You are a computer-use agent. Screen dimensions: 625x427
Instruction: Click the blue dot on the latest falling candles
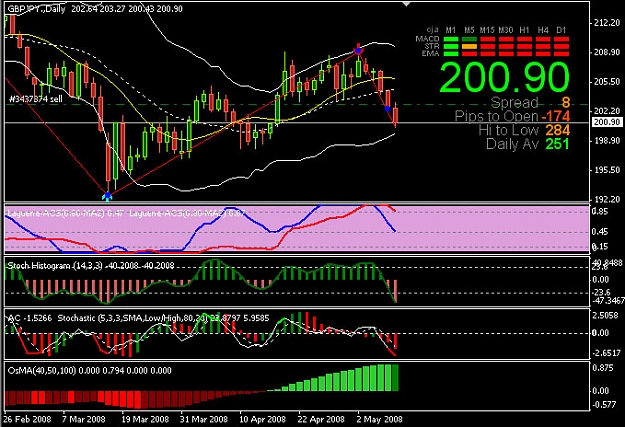tap(387, 108)
